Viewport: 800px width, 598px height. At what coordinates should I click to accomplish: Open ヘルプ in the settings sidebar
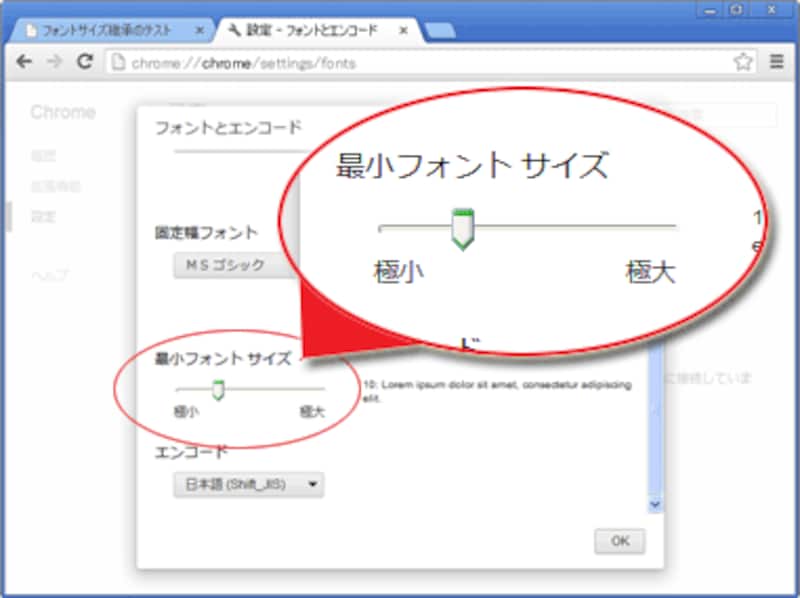coord(49,276)
